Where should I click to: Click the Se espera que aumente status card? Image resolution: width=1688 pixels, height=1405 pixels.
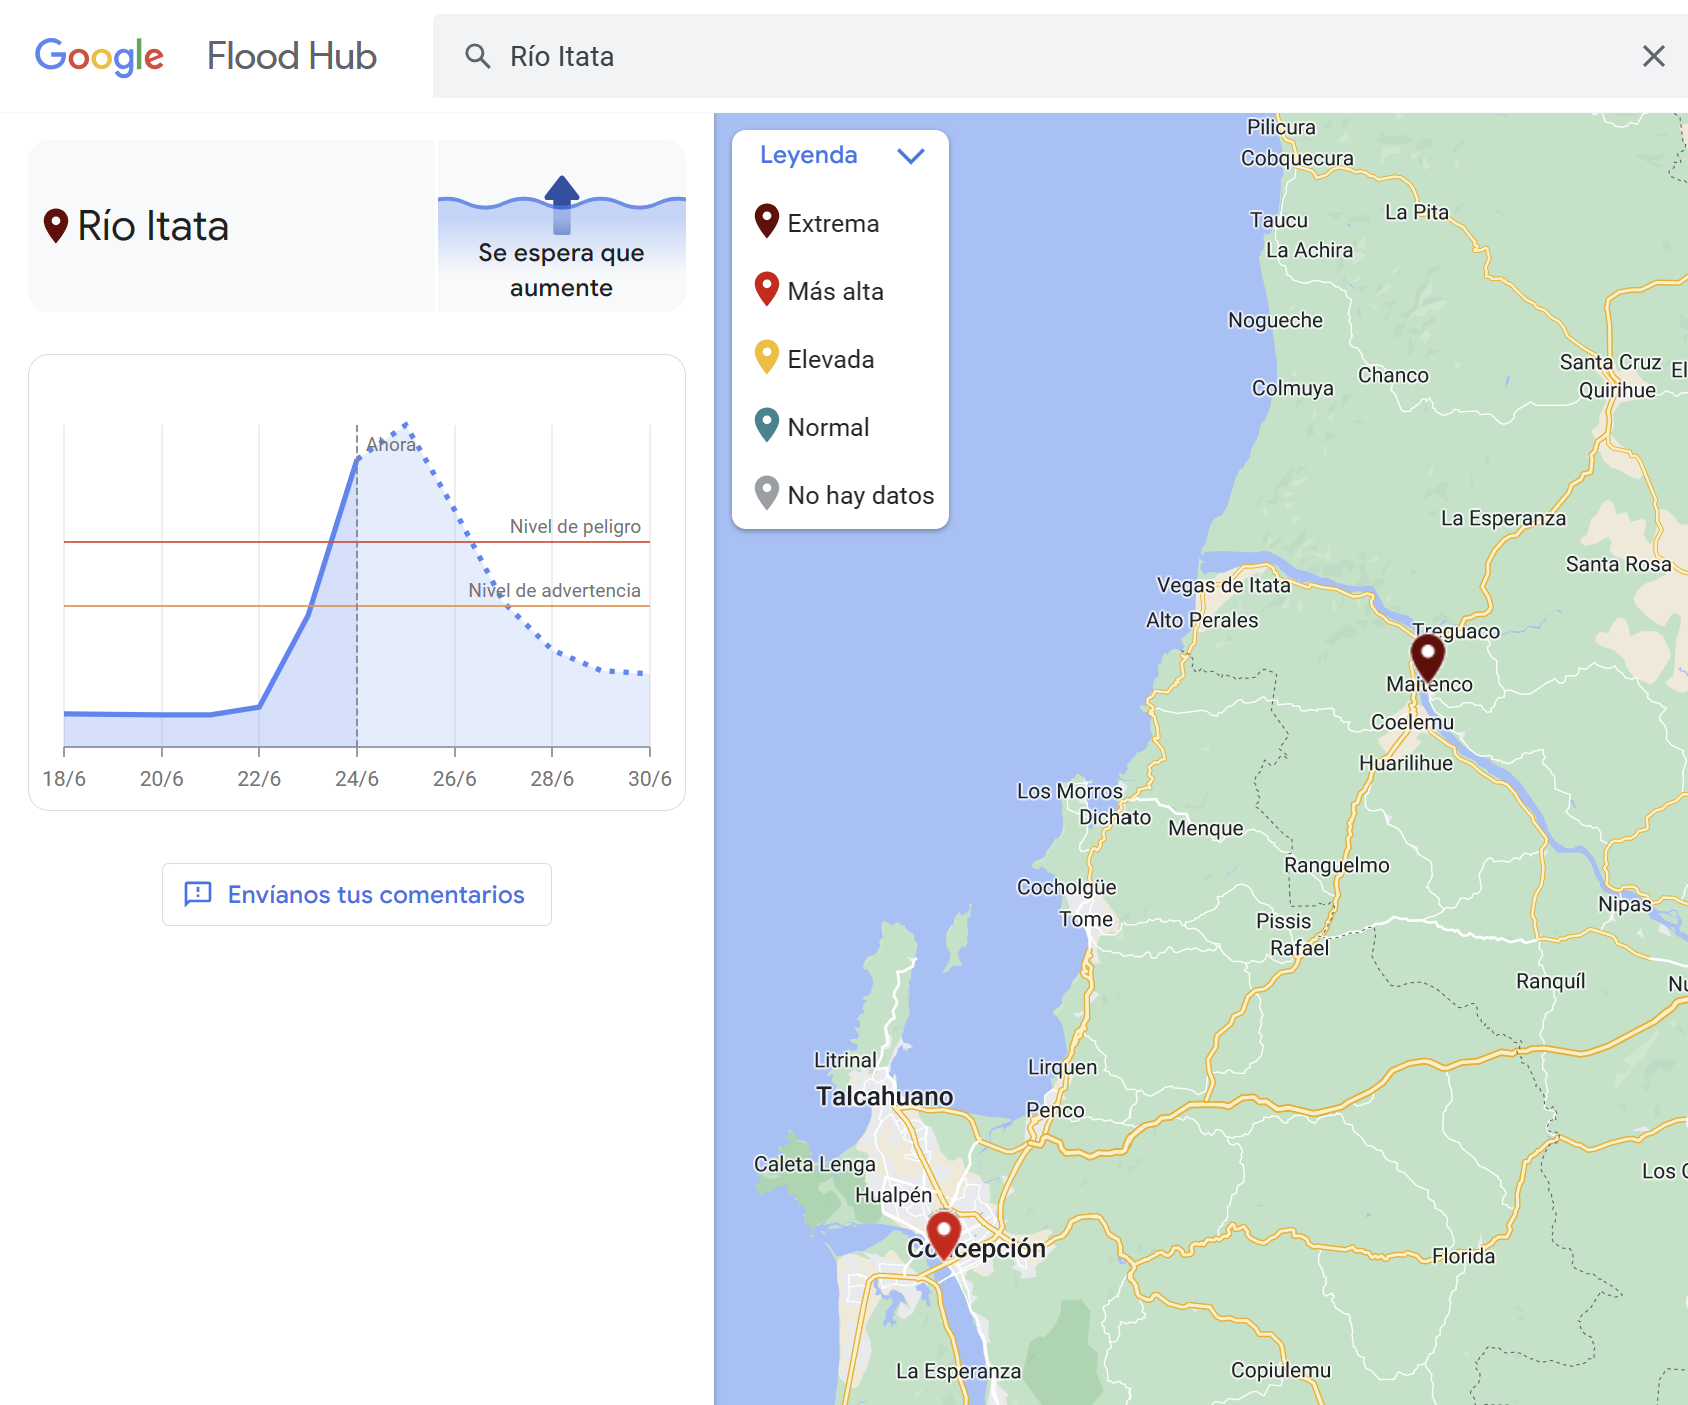[x=561, y=228]
